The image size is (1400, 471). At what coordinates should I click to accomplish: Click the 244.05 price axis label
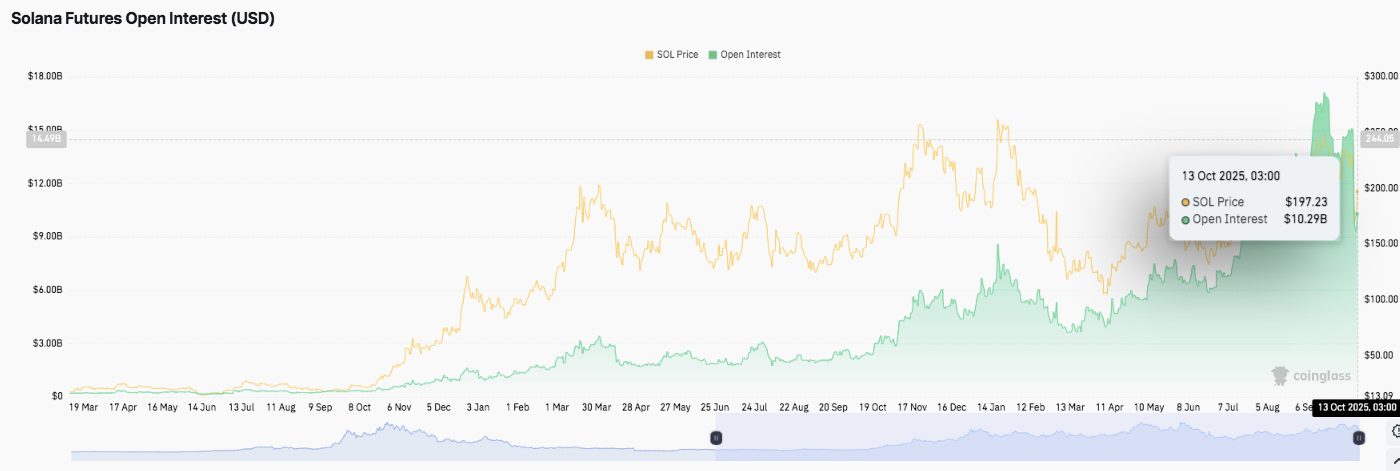pyautogui.click(x=1380, y=140)
